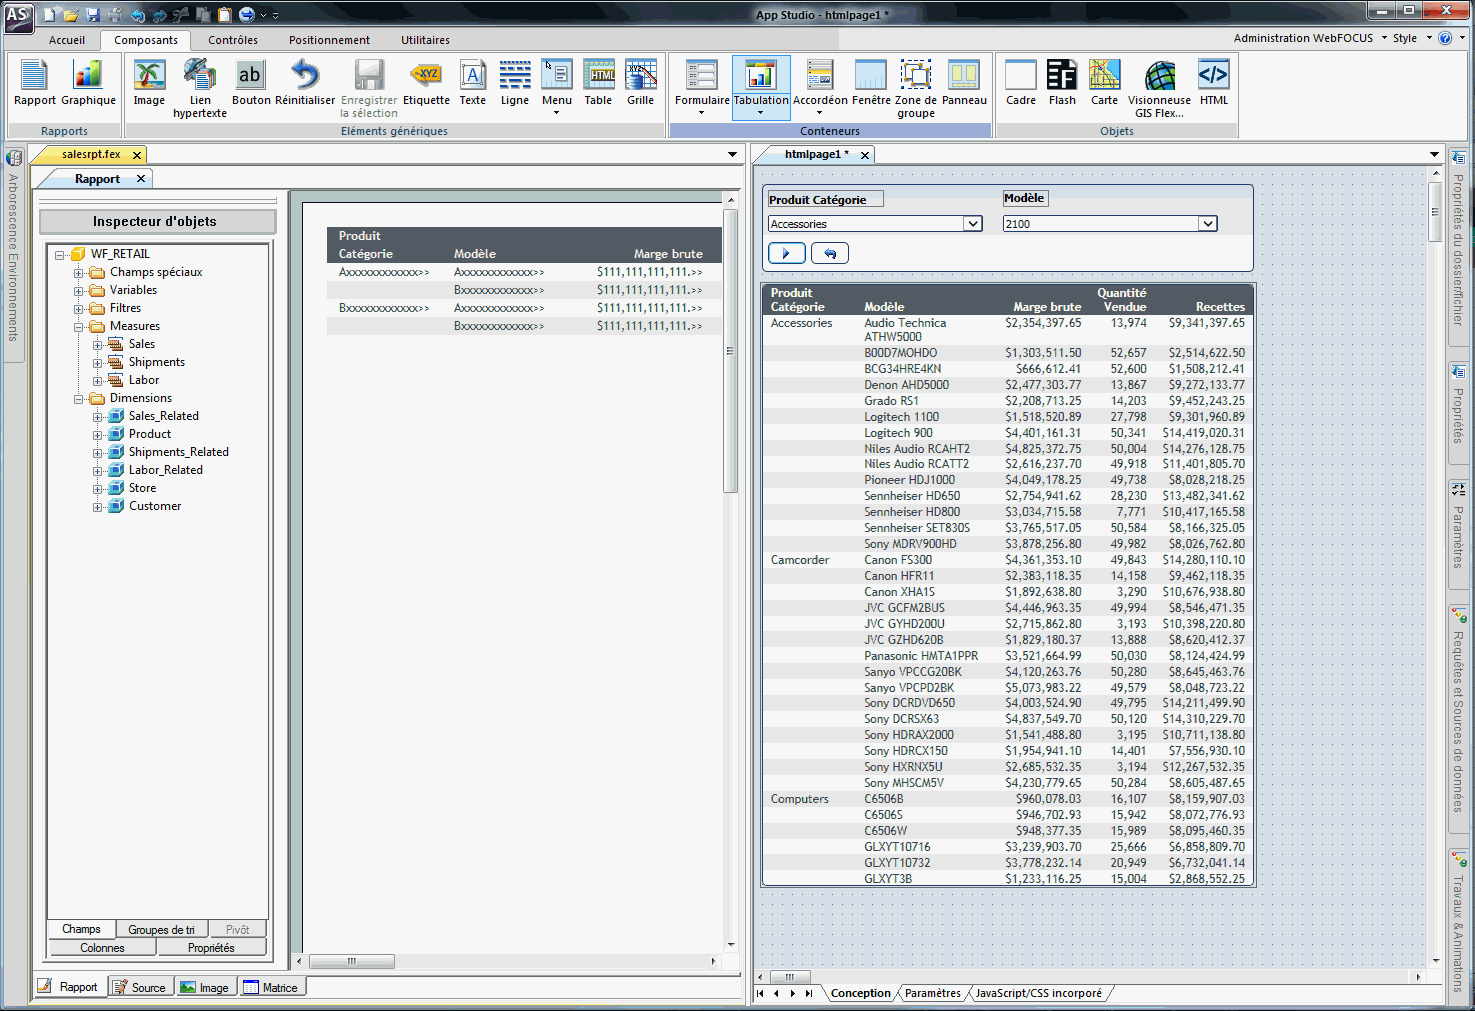Close the salesrpt.fex document tab

tap(137, 155)
